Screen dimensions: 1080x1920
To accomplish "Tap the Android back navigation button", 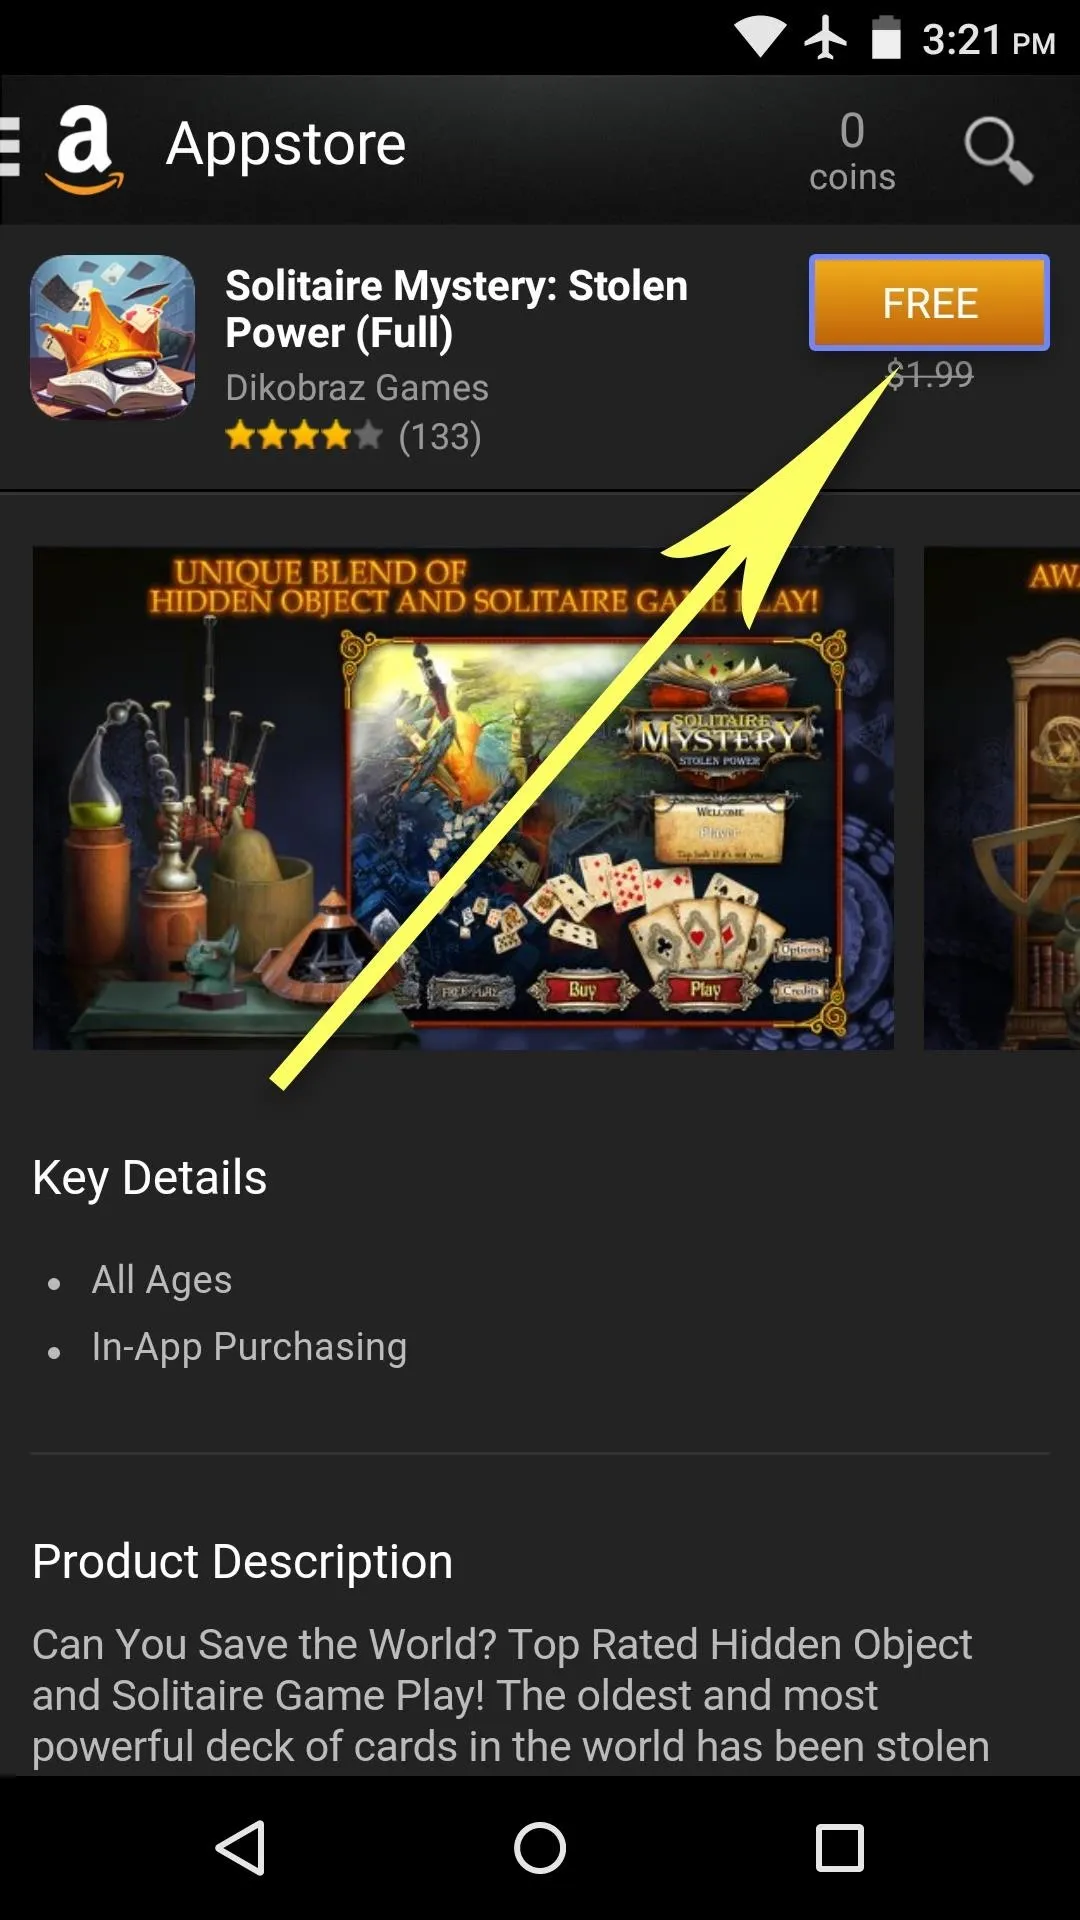I will (x=241, y=1847).
